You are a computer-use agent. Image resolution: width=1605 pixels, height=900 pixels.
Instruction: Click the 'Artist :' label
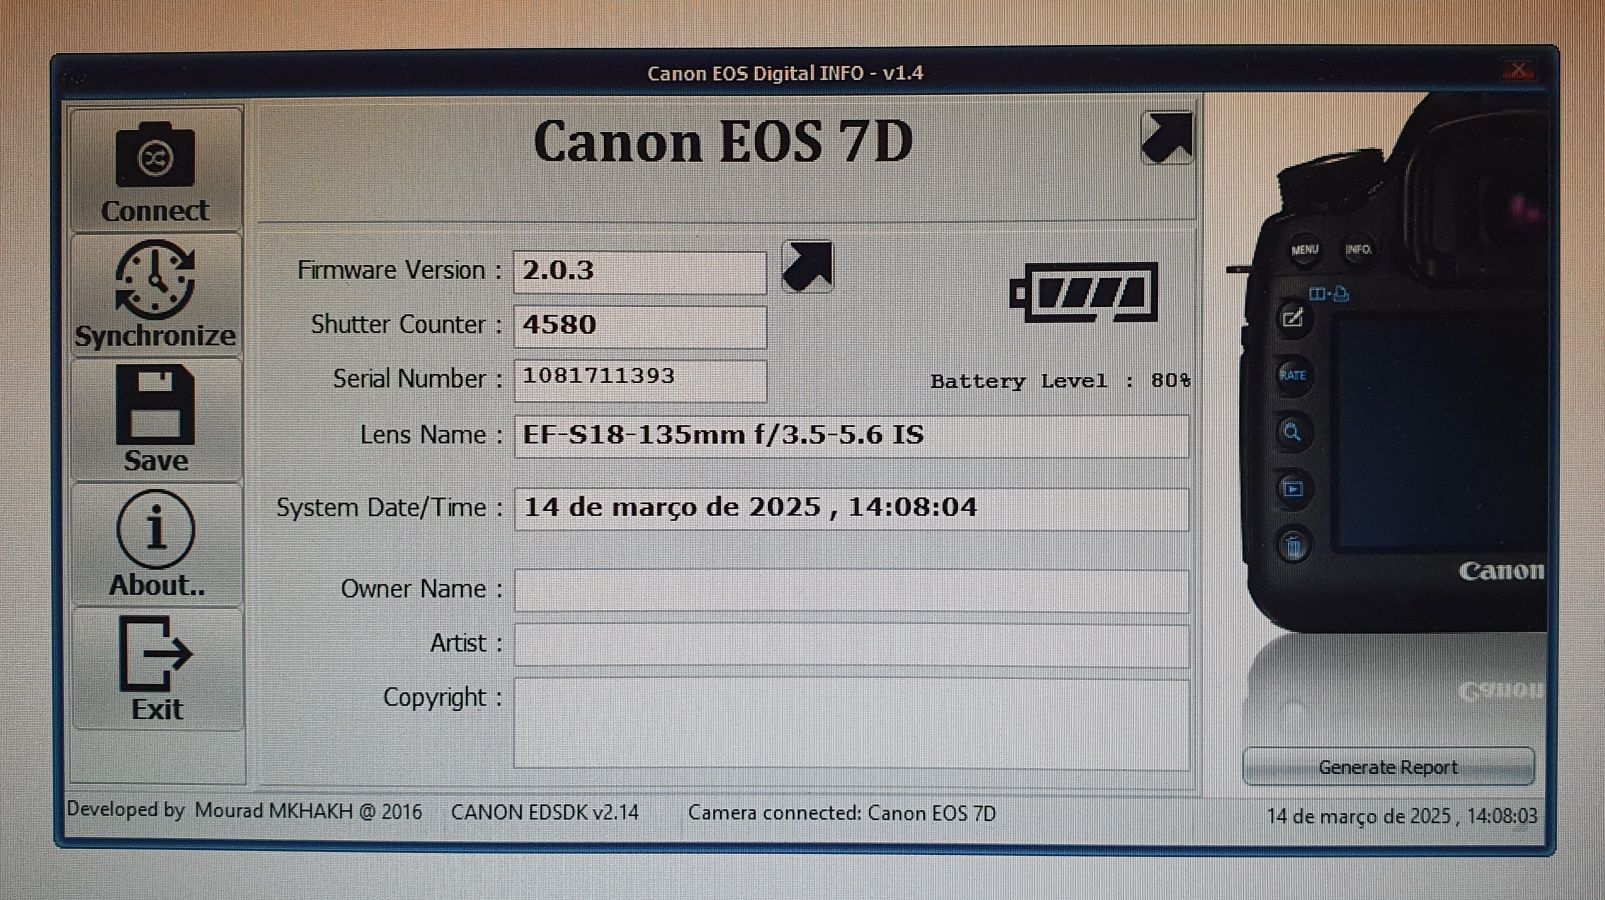click(x=466, y=643)
